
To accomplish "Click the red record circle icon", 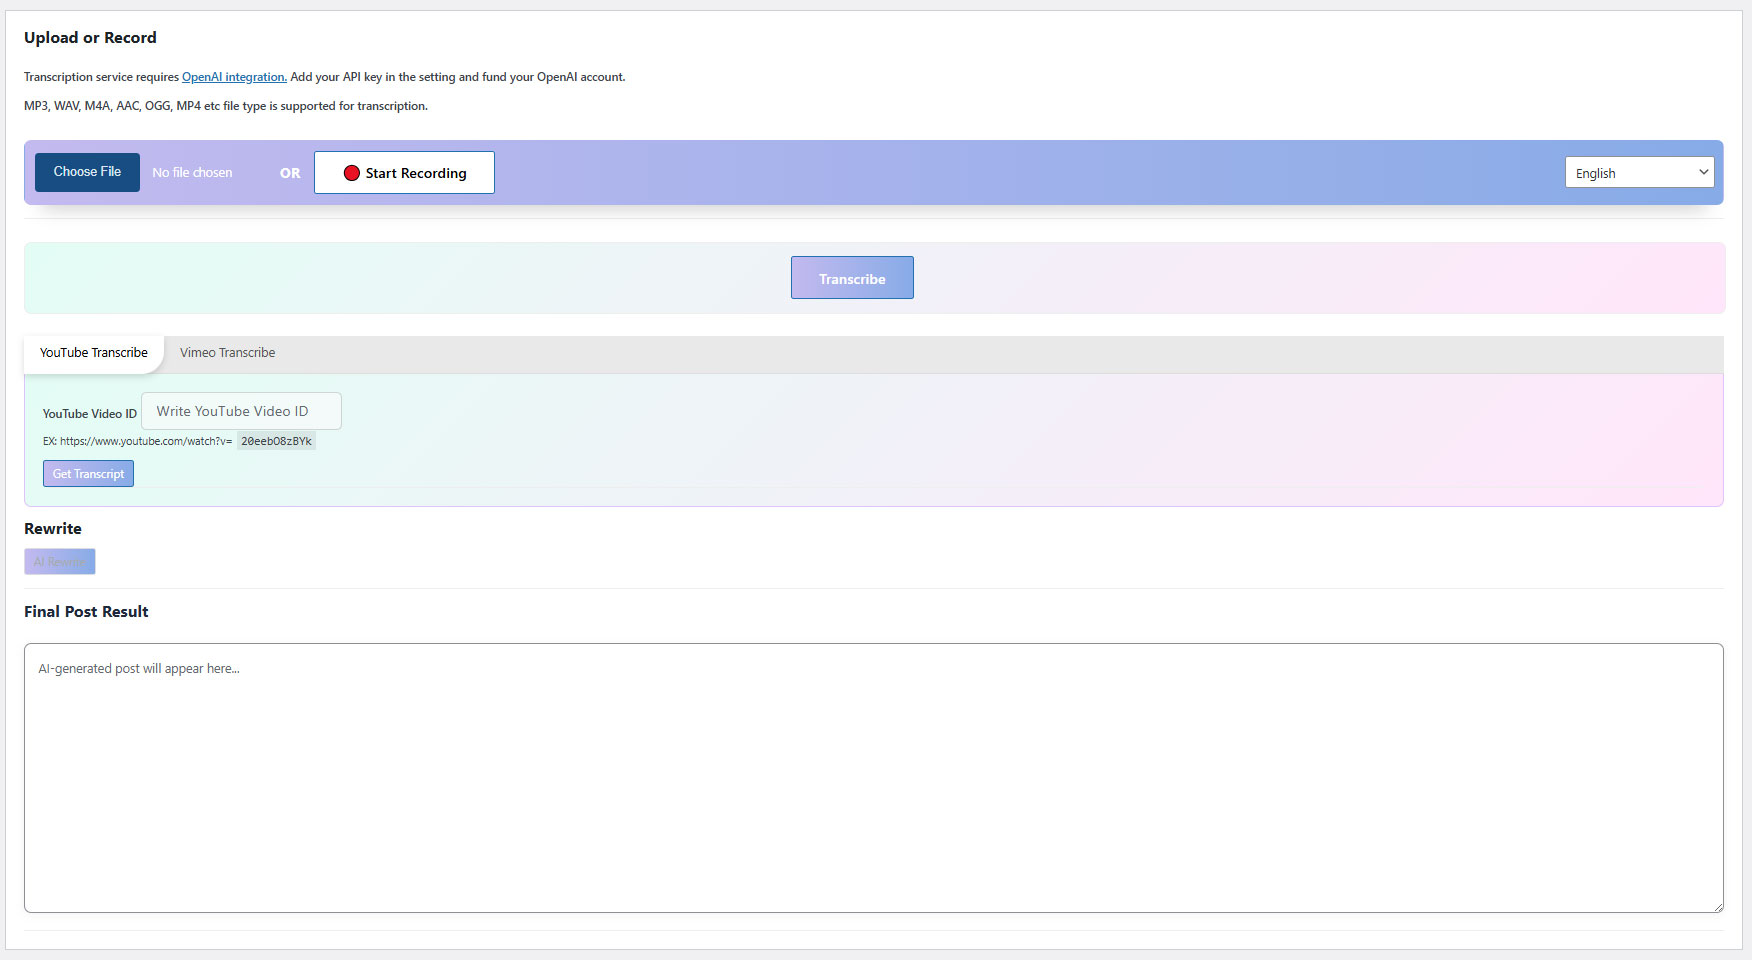I will point(351,173).
